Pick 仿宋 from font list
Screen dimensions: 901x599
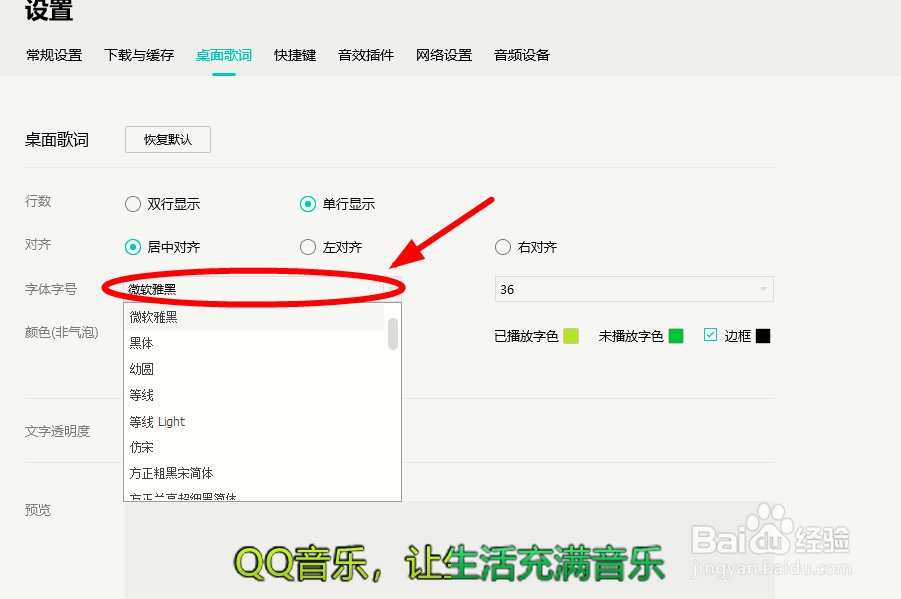pyautogui.click(x=255, y=447)
